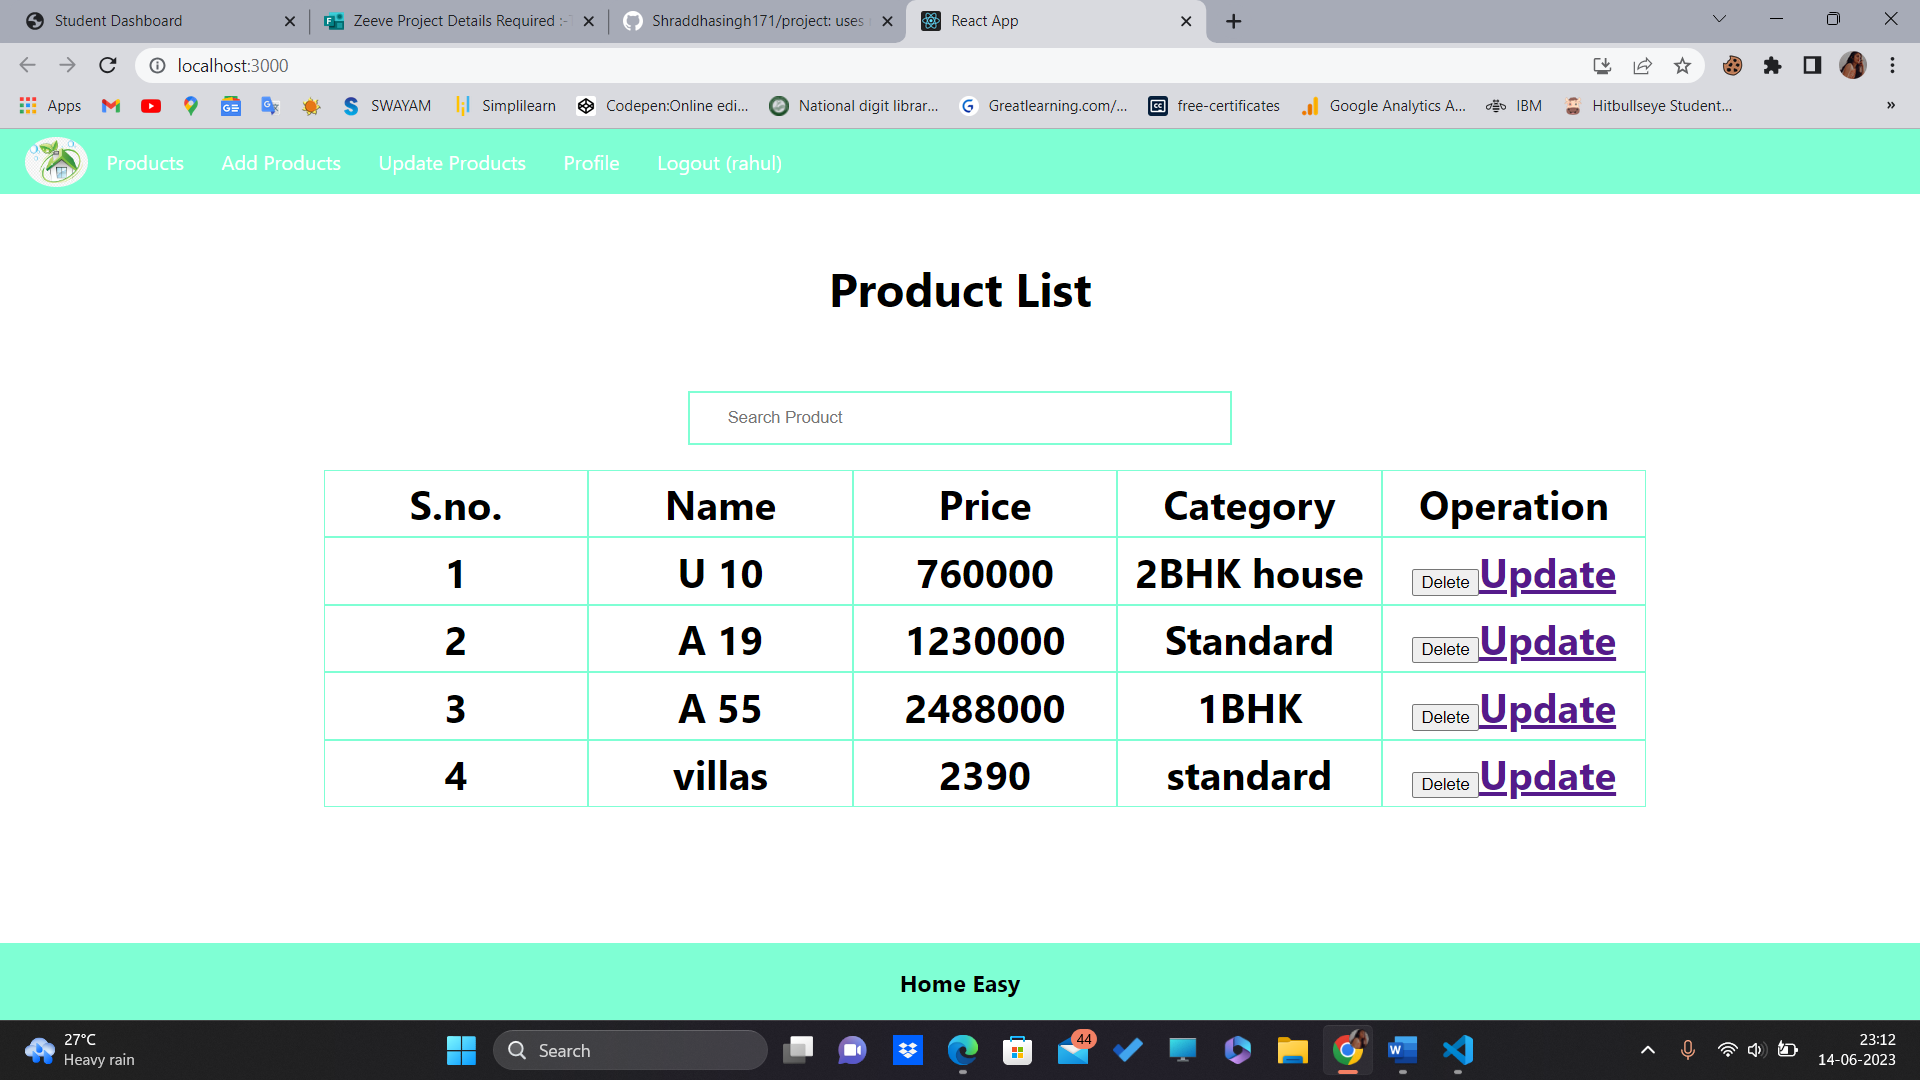Expand hidden bookmarks with the chevron
The width and height of the screenshot is (1920, 1080).
(1890, 105)
